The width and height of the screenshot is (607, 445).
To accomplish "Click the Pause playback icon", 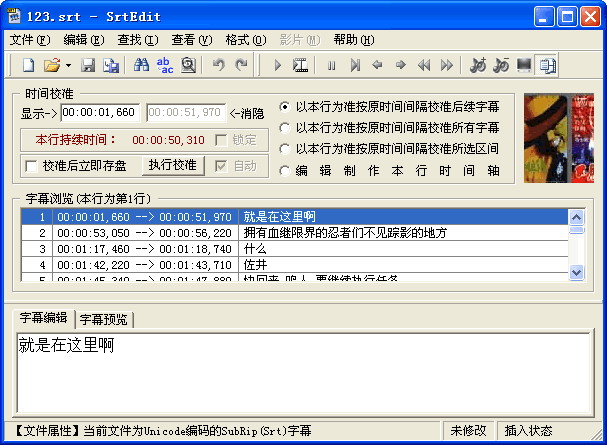I will click(x=331, y=65).
